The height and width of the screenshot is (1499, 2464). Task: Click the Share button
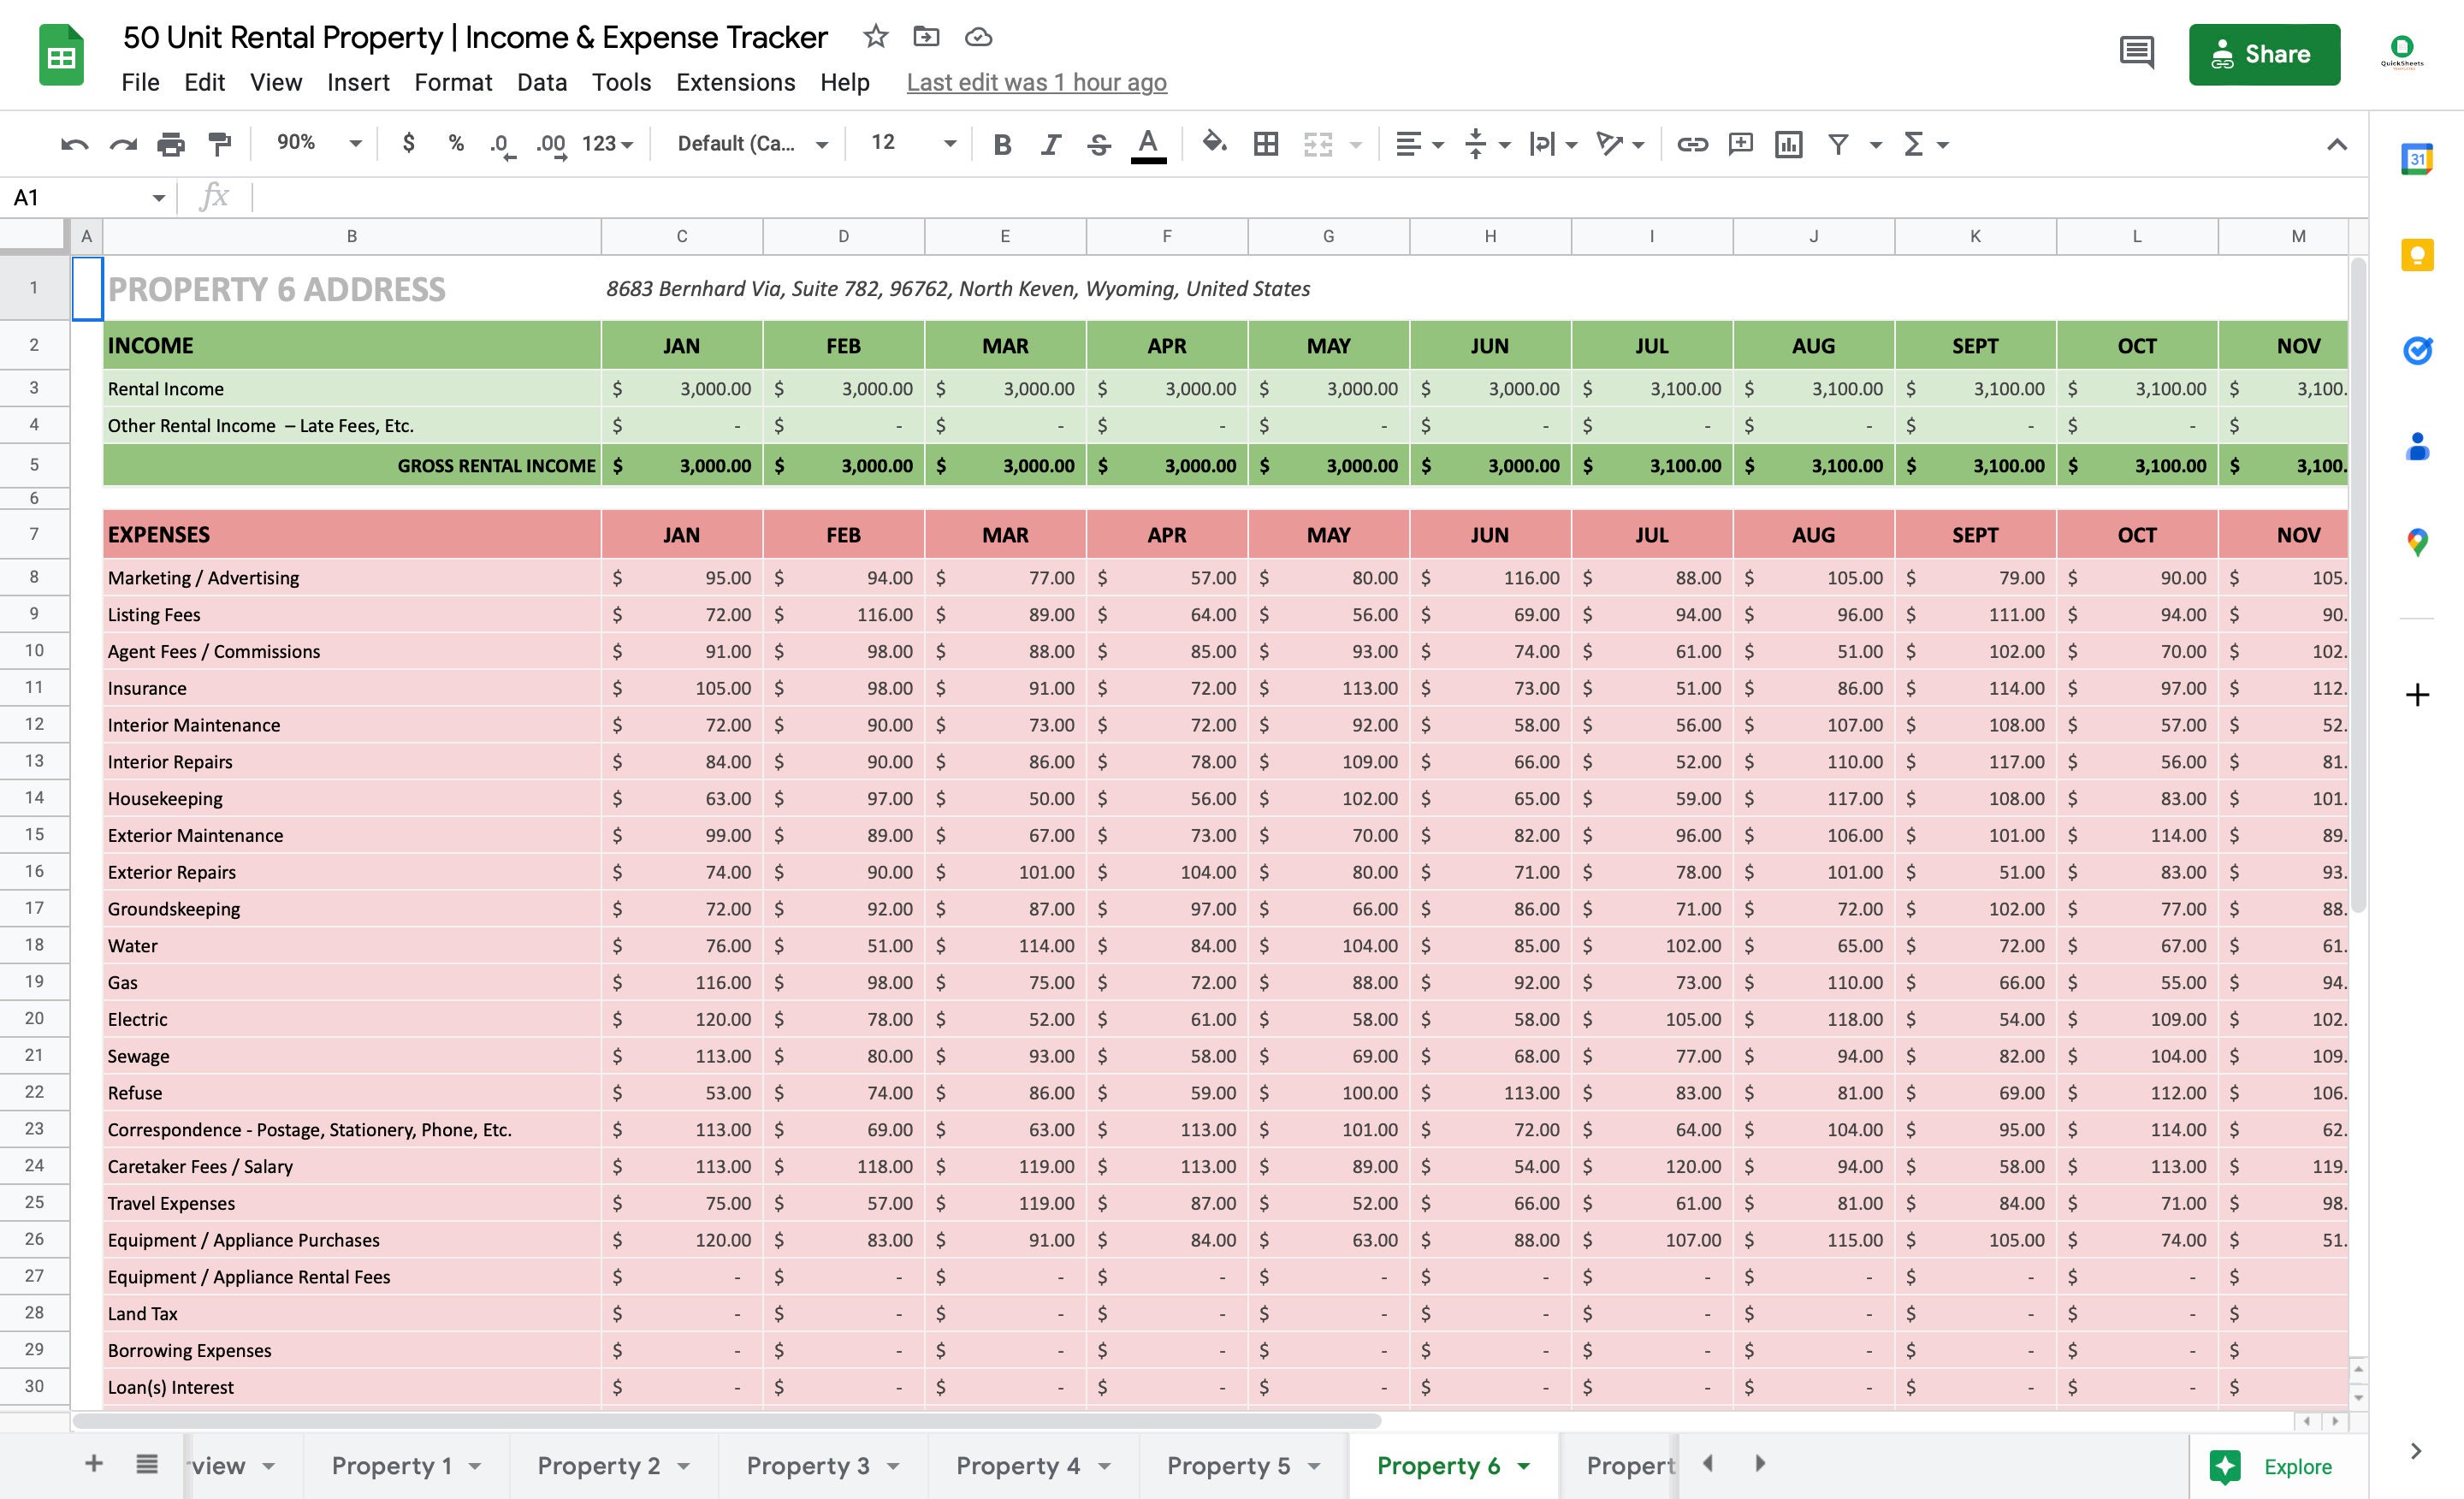2264,54
